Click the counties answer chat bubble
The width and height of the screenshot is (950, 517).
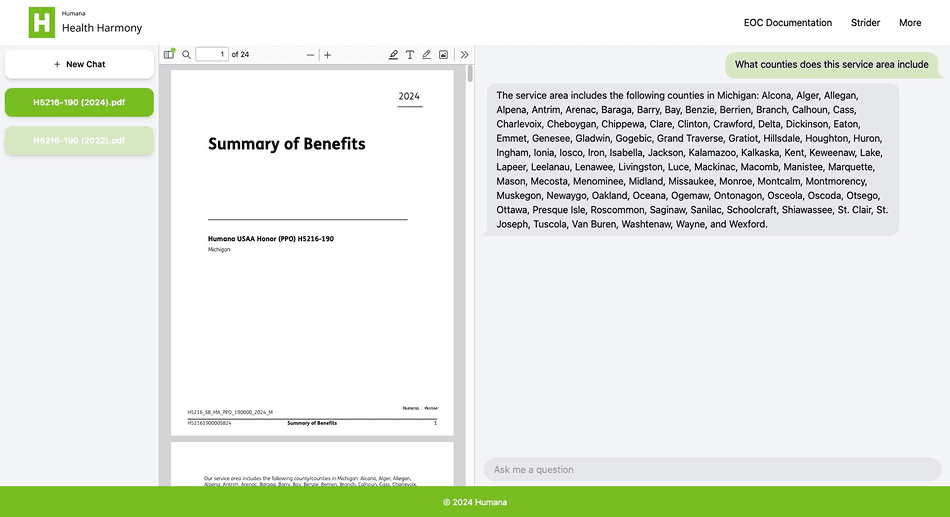(x=693, y=159)
